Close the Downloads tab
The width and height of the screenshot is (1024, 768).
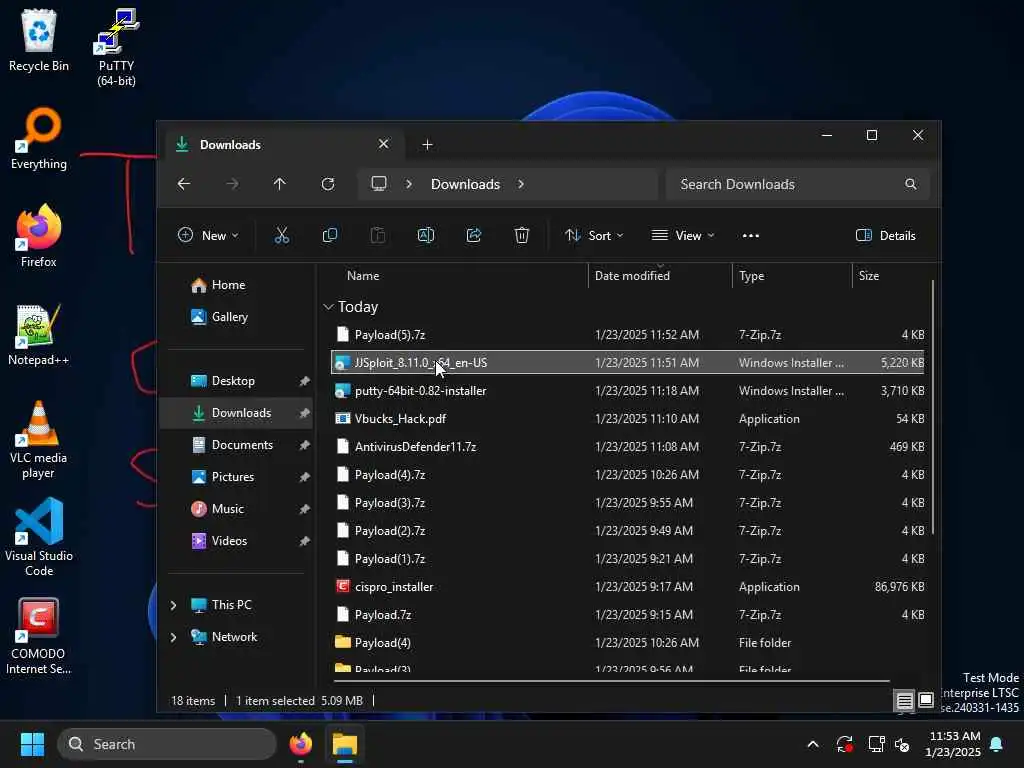click(x=383, y=144)
